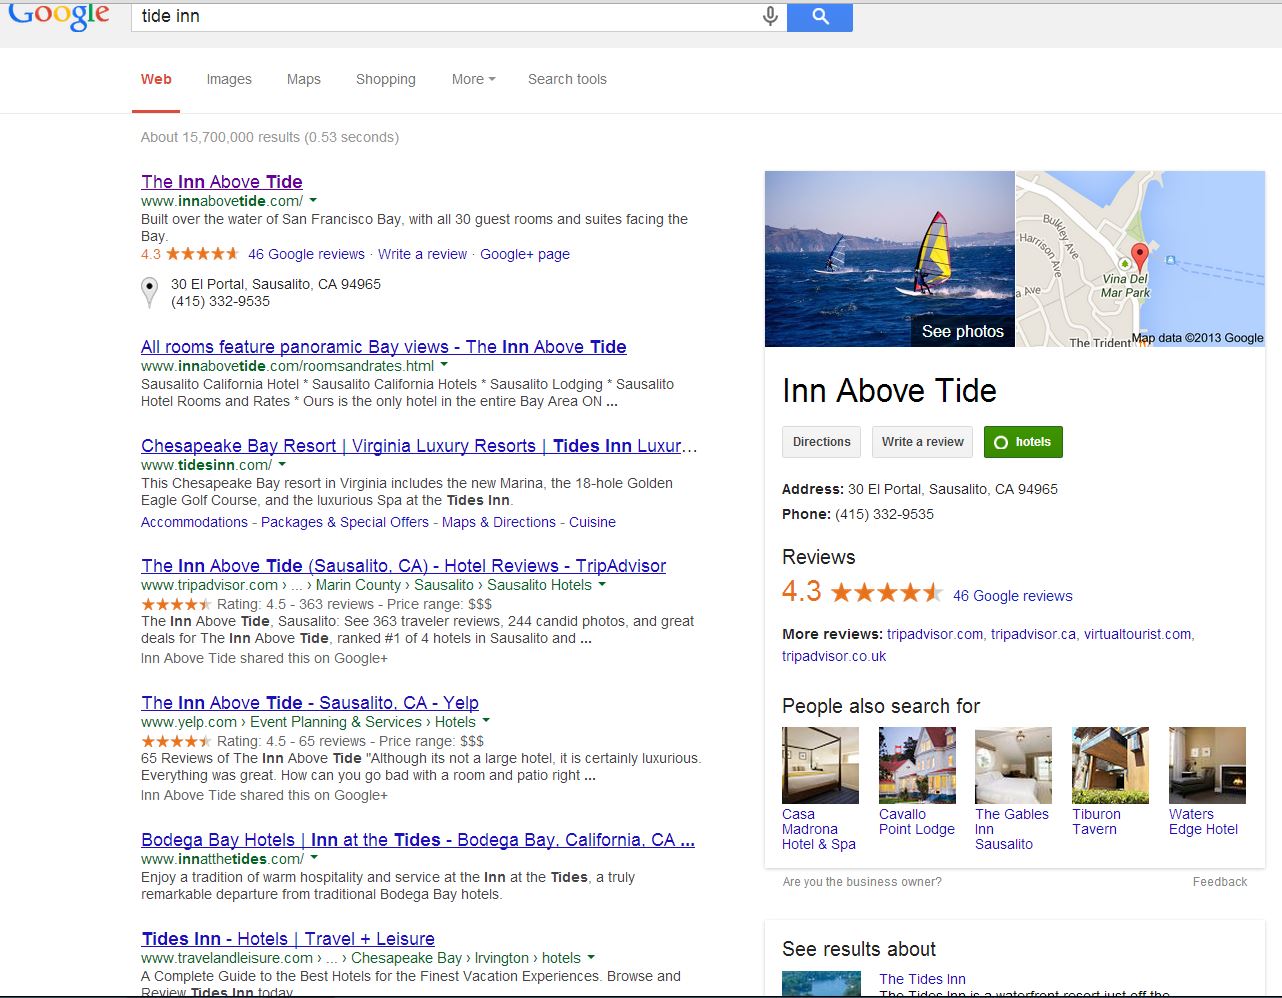Viewport: 1282px width, 998px height.
Task: Click the microphone voice search icon
Action: tap(770, 16)
